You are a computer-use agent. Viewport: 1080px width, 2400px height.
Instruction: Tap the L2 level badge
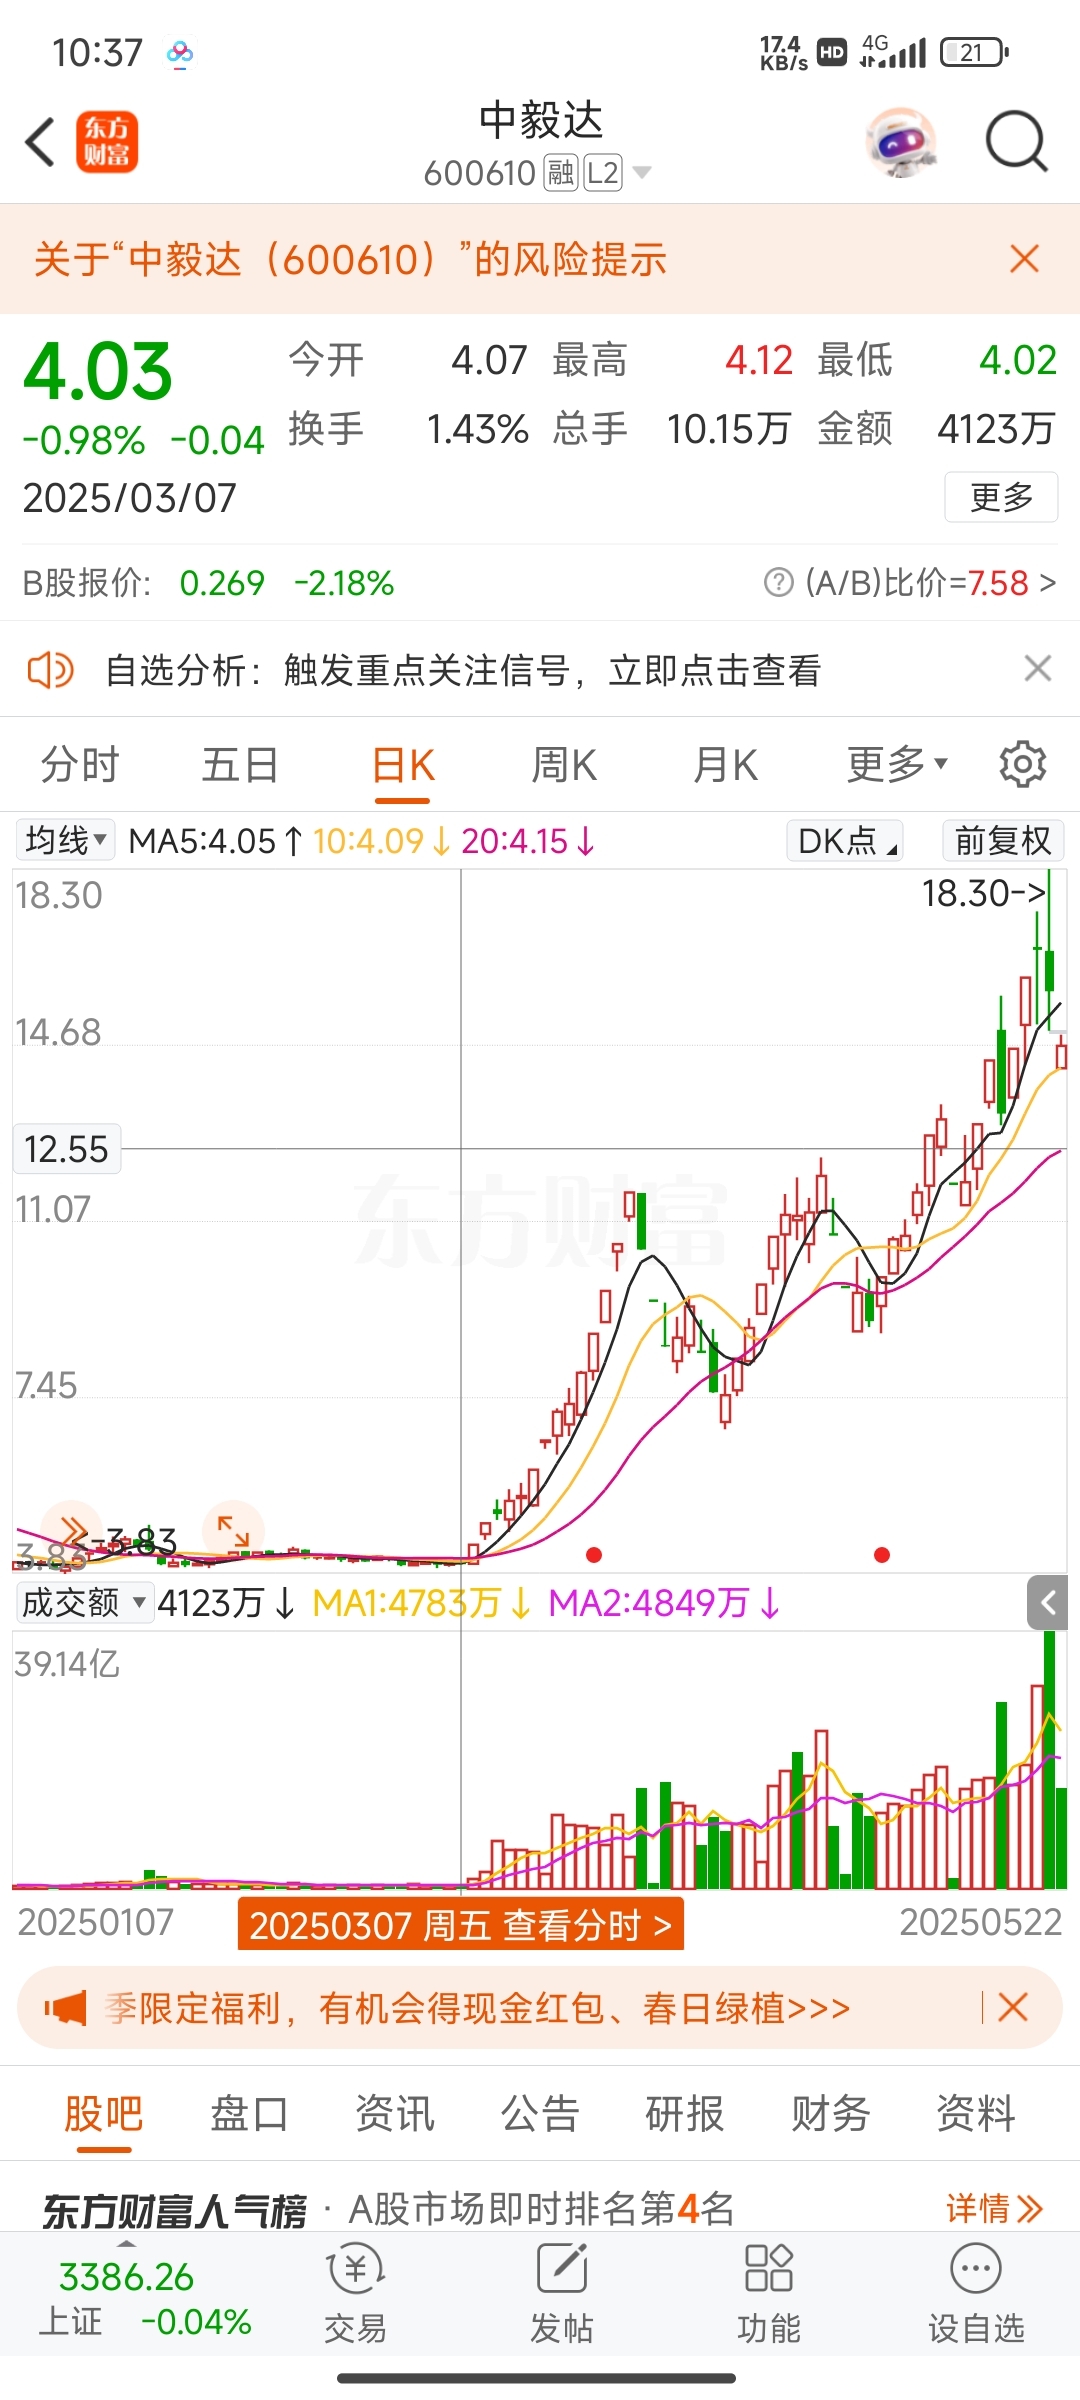coord(602,173)
